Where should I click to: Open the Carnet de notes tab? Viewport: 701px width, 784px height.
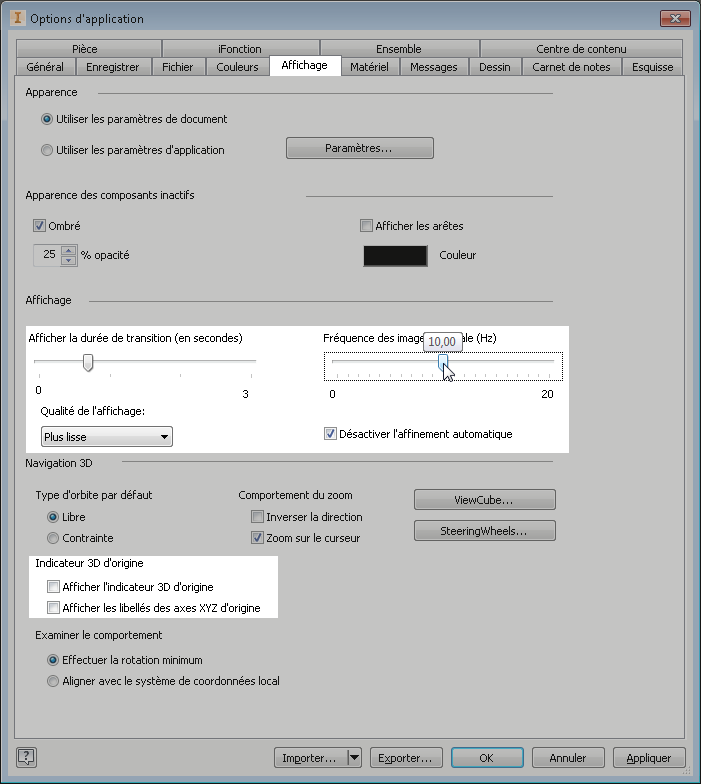tap(572, 66)
